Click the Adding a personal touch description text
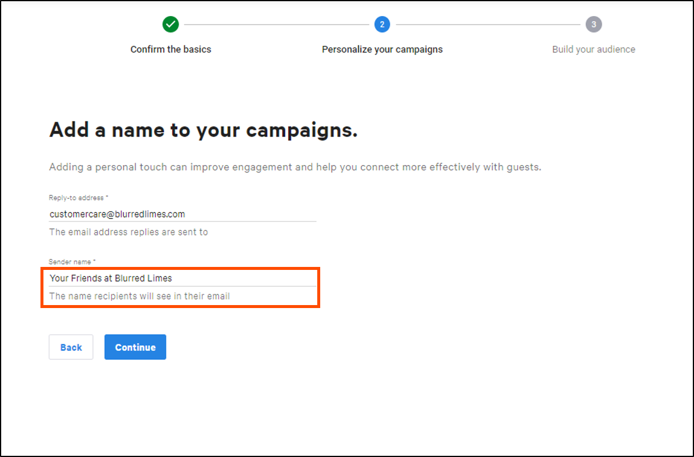This screenshot has width=694, height=457. pyautogui.click(x=295, y=167)
